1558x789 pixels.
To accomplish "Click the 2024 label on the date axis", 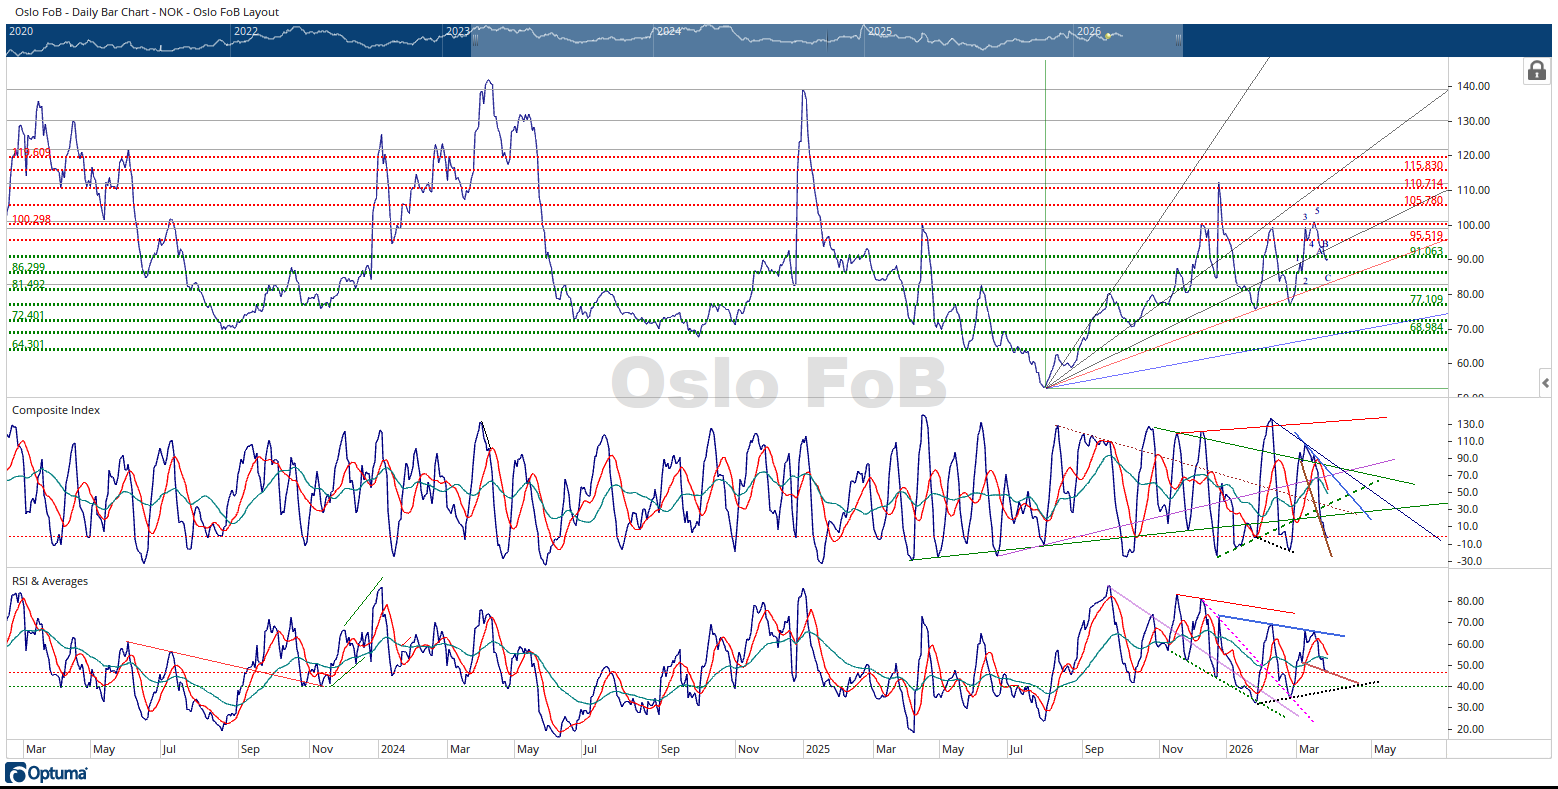I will pos(392,749).
